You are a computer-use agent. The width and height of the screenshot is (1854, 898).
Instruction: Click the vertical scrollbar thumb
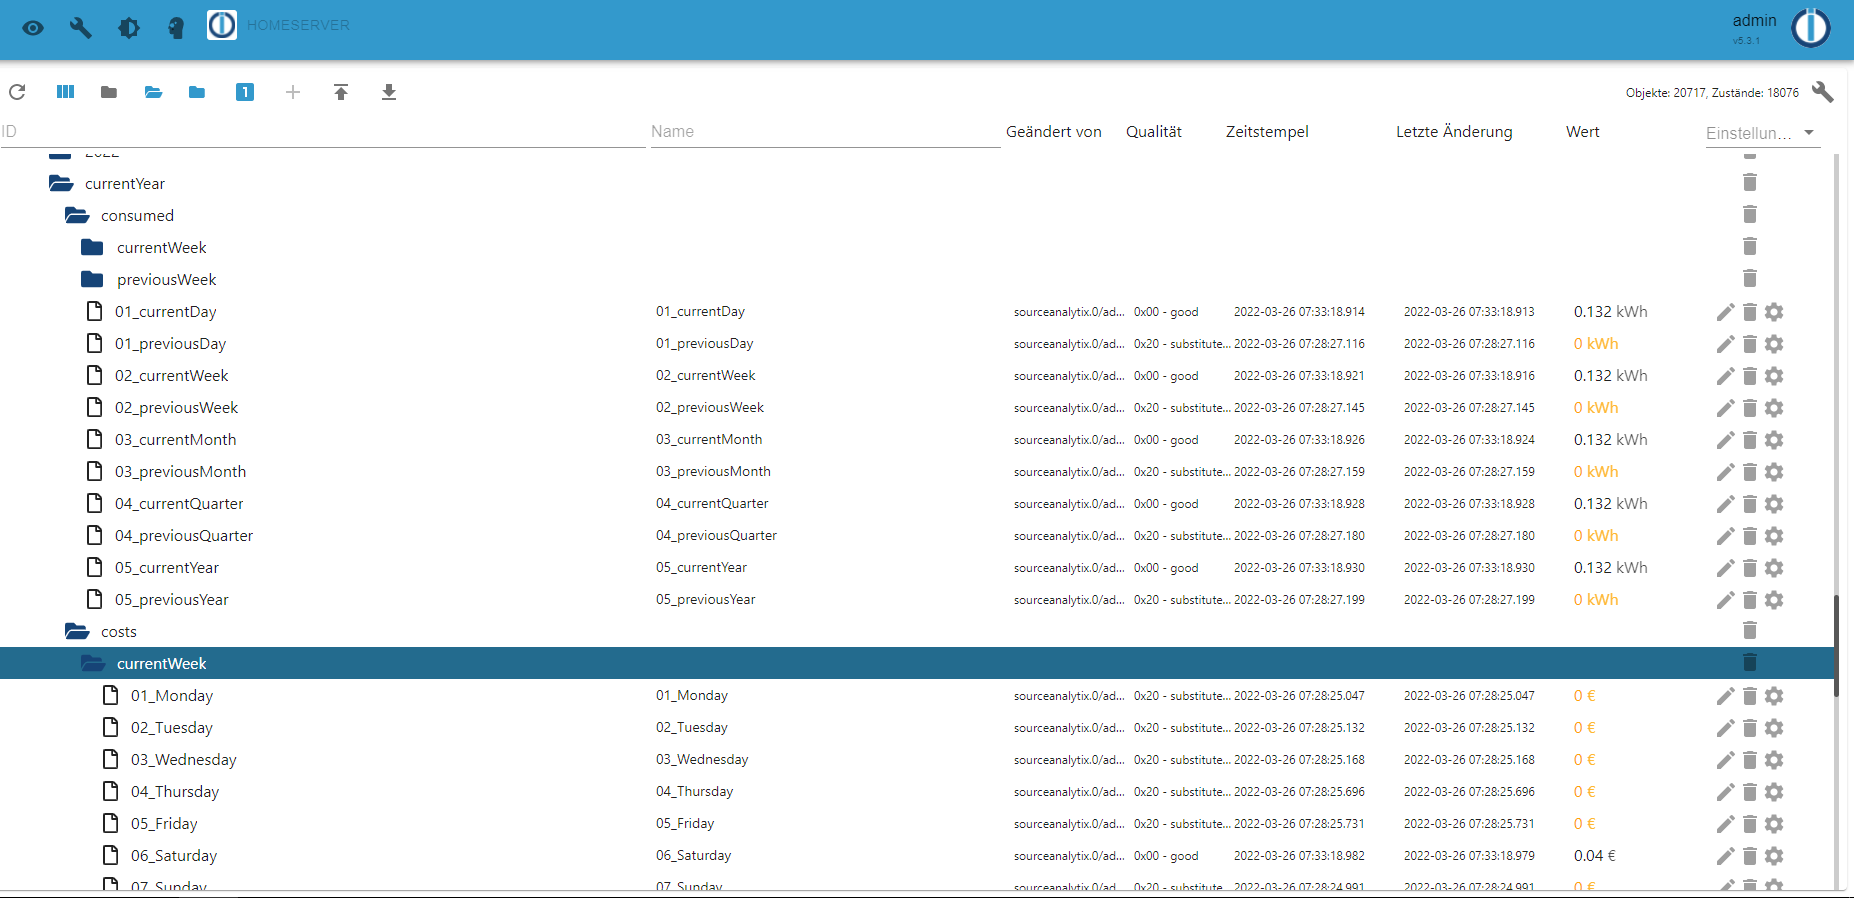click(1836, 645)
